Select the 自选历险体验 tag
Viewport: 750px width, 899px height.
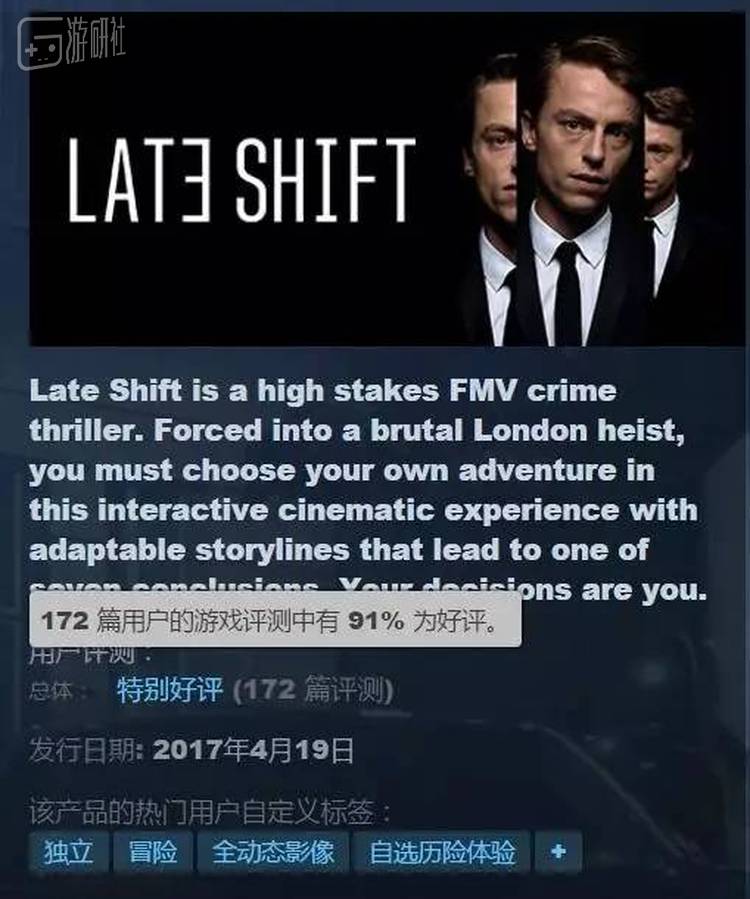point(441,851)
